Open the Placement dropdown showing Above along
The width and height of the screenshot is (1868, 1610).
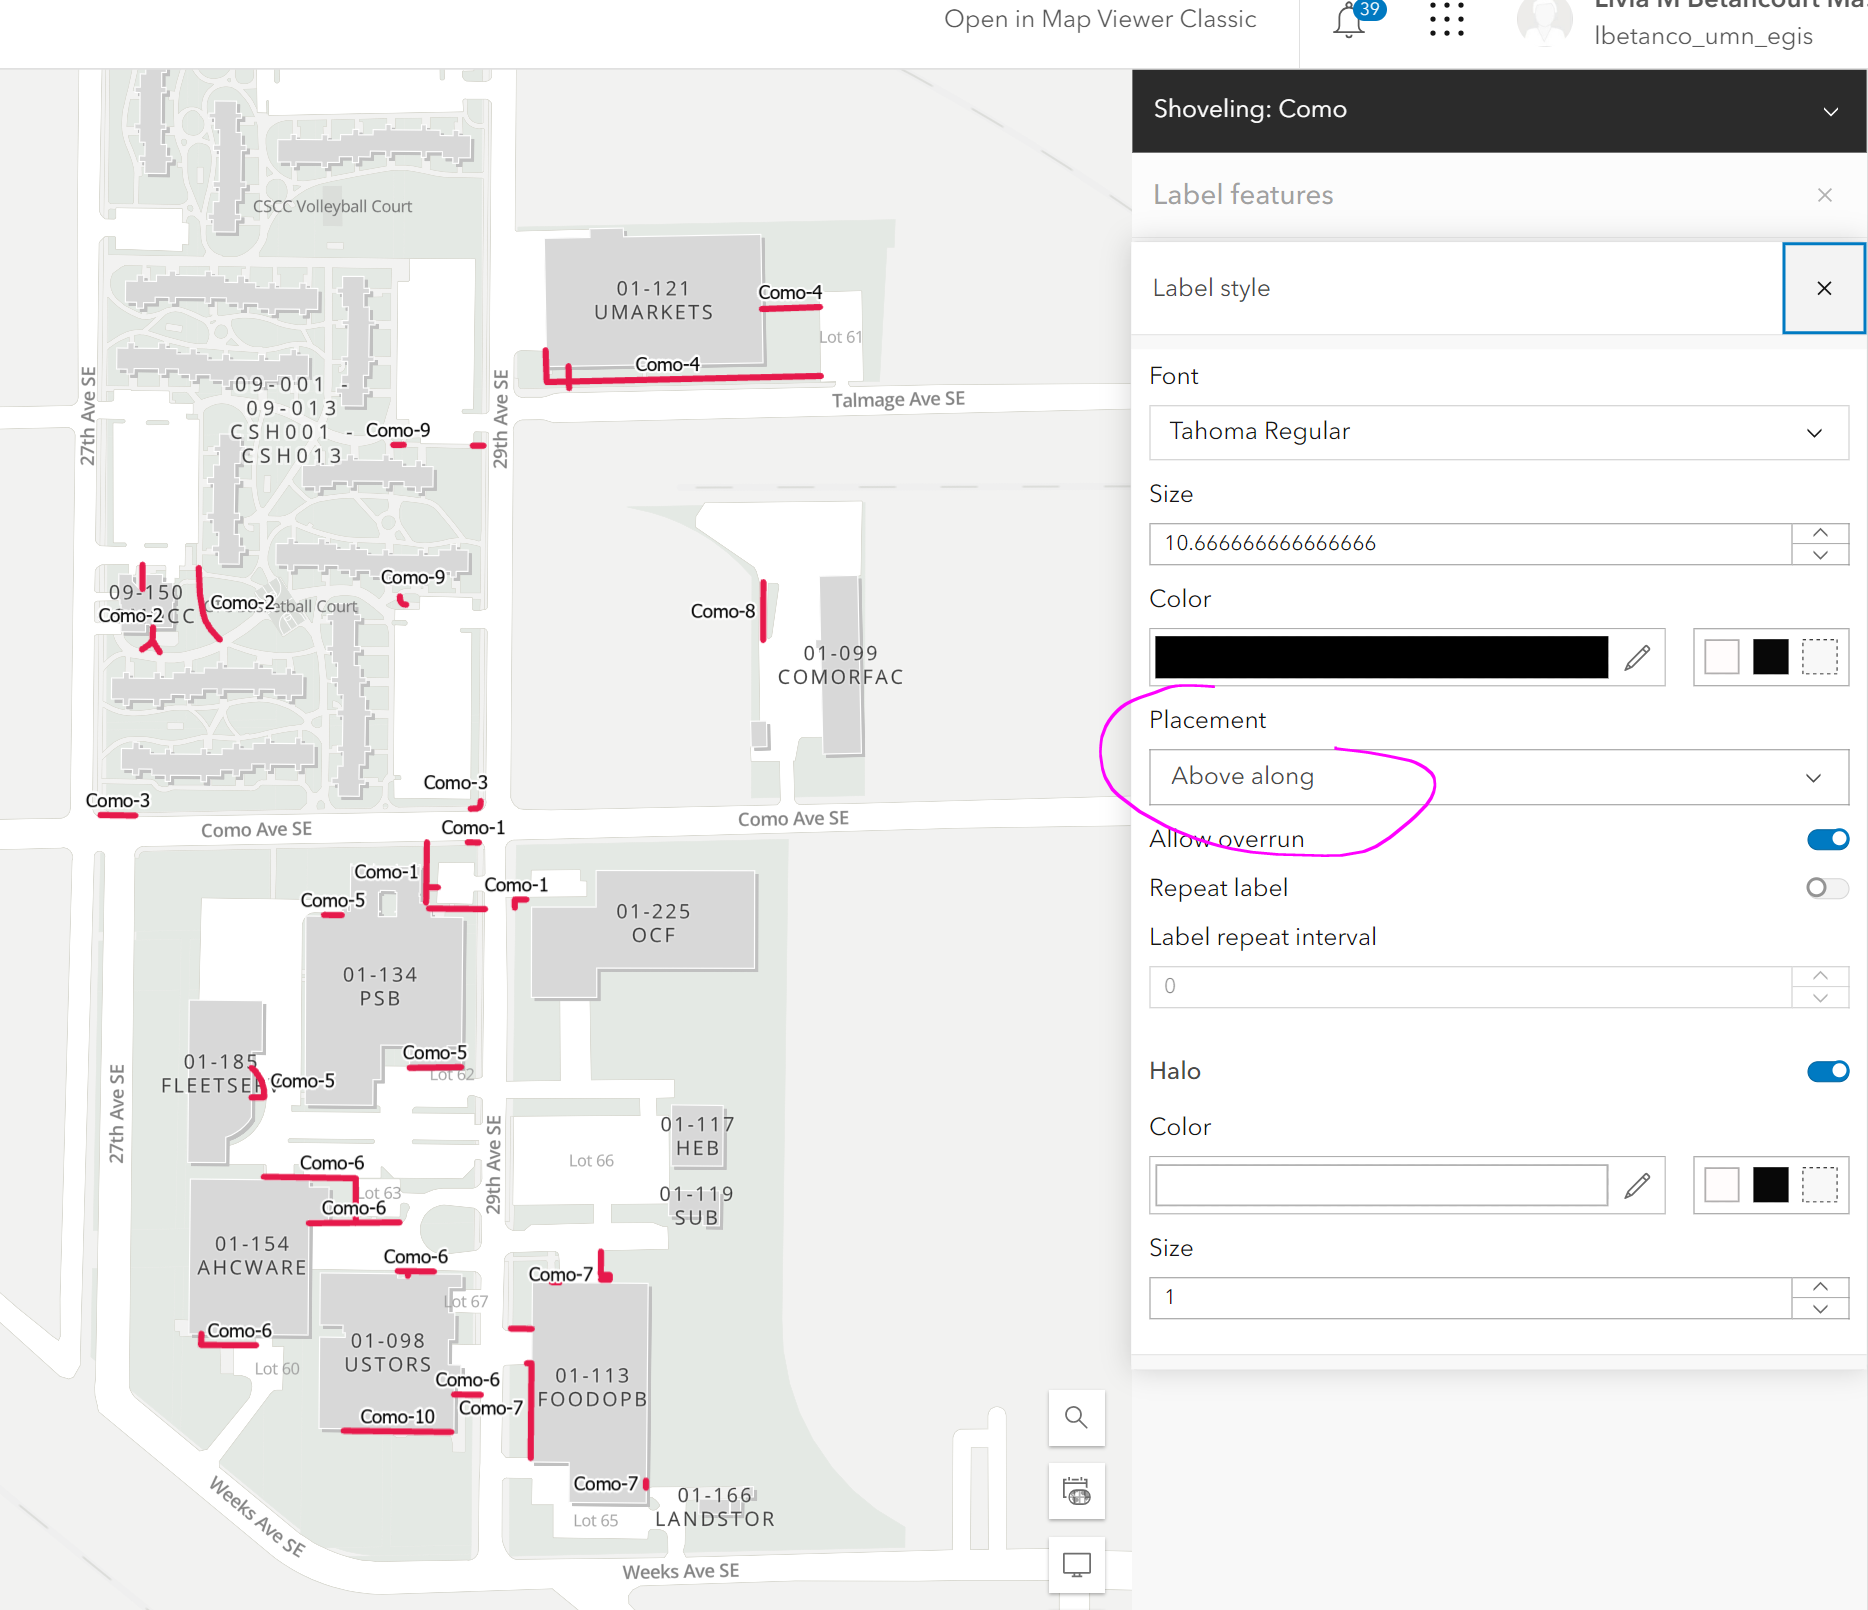1498,777
